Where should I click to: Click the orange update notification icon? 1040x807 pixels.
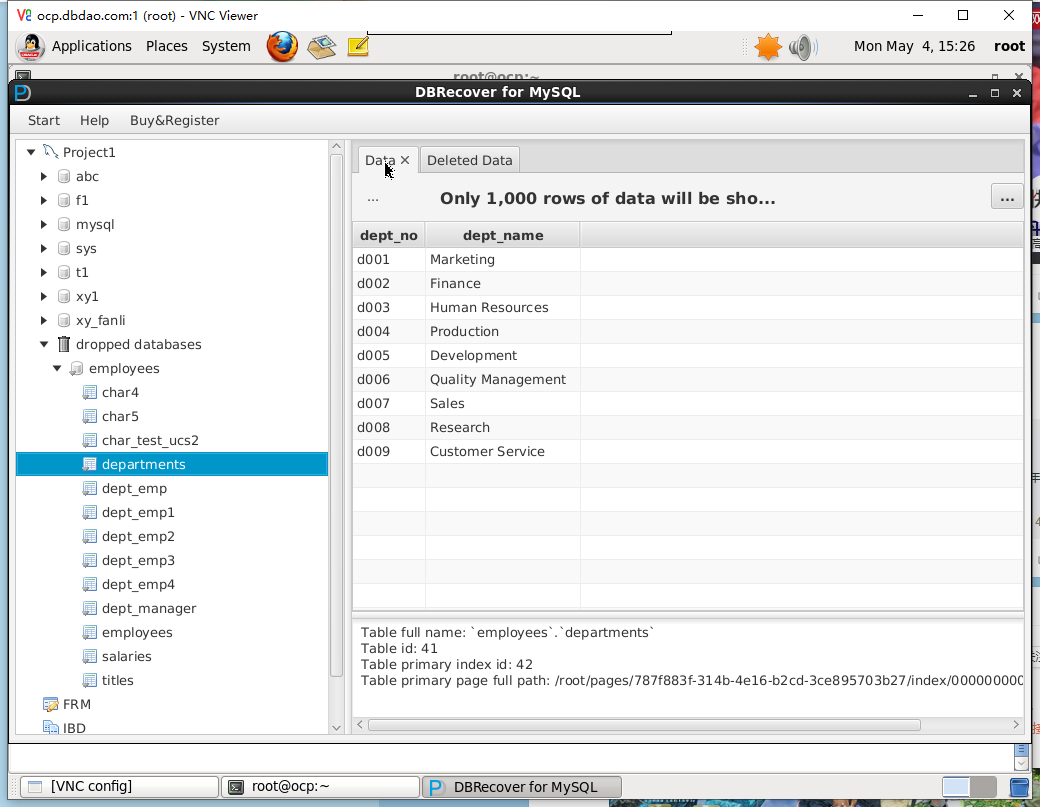coord(767,46)
